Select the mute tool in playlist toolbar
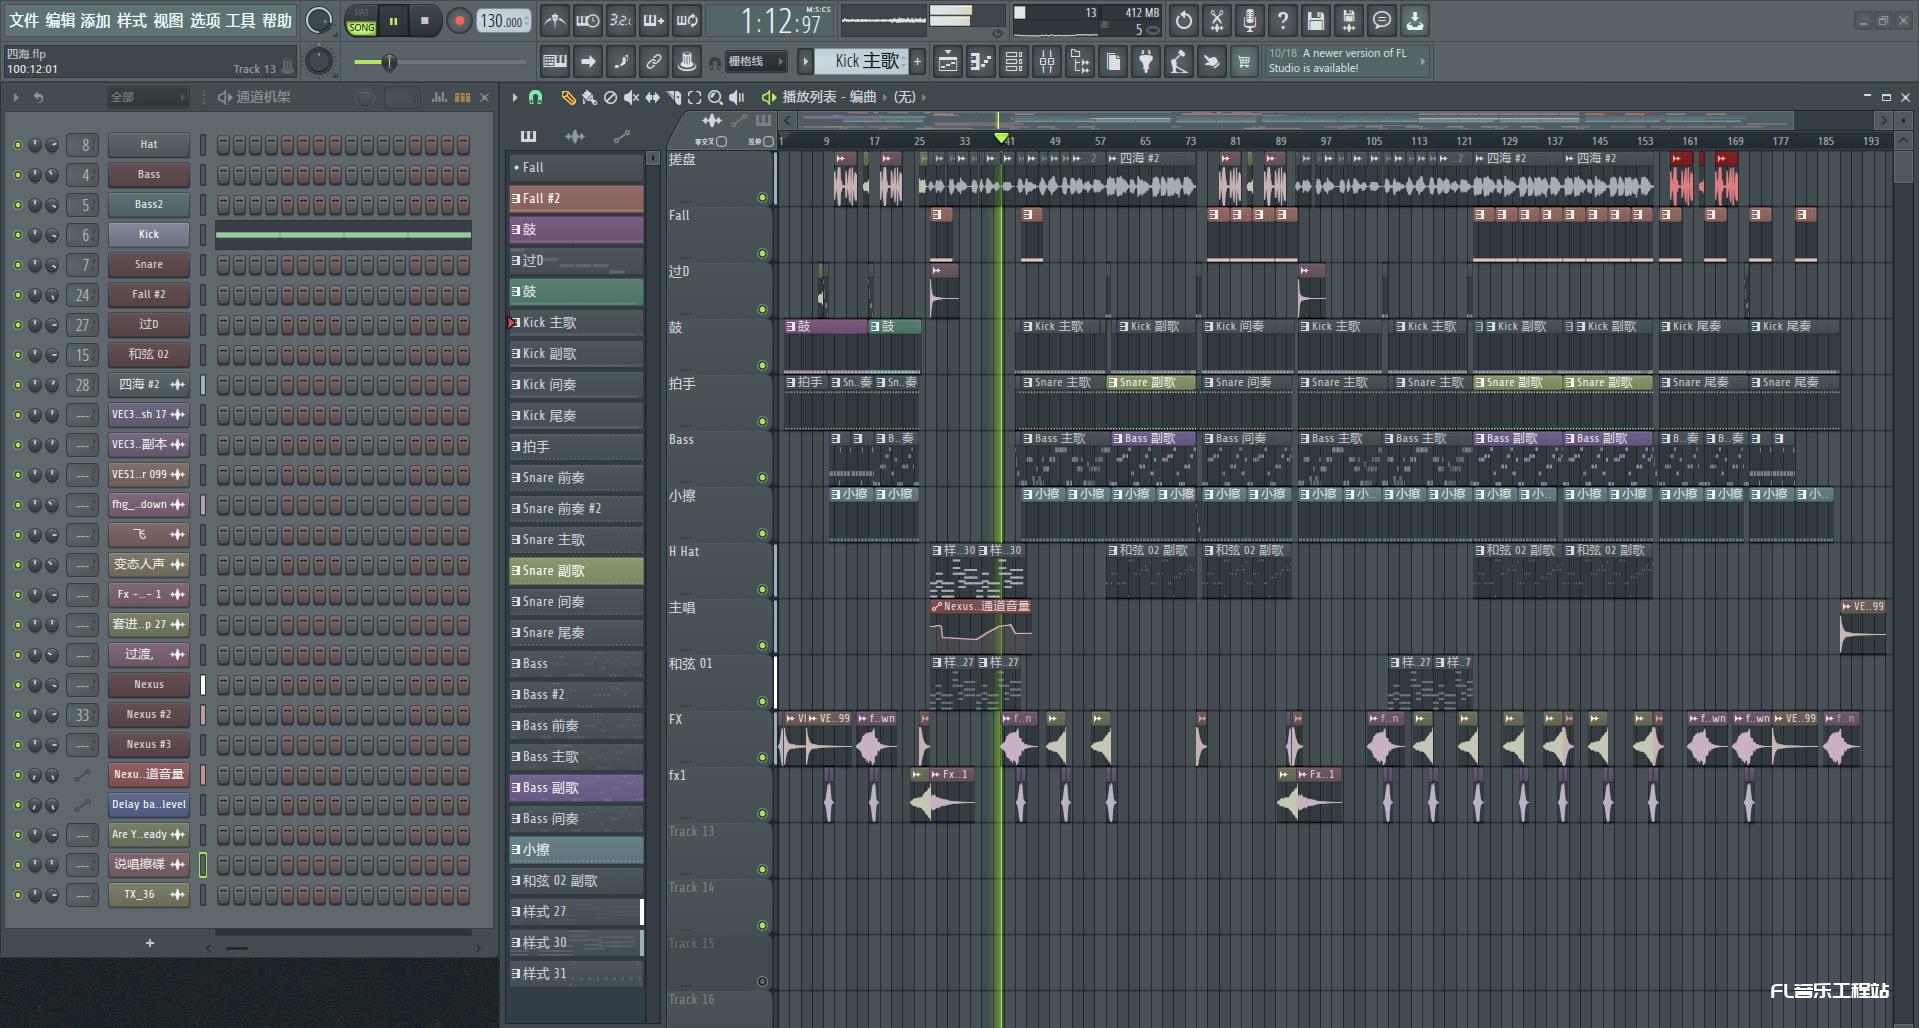 (x=631, y=97)
